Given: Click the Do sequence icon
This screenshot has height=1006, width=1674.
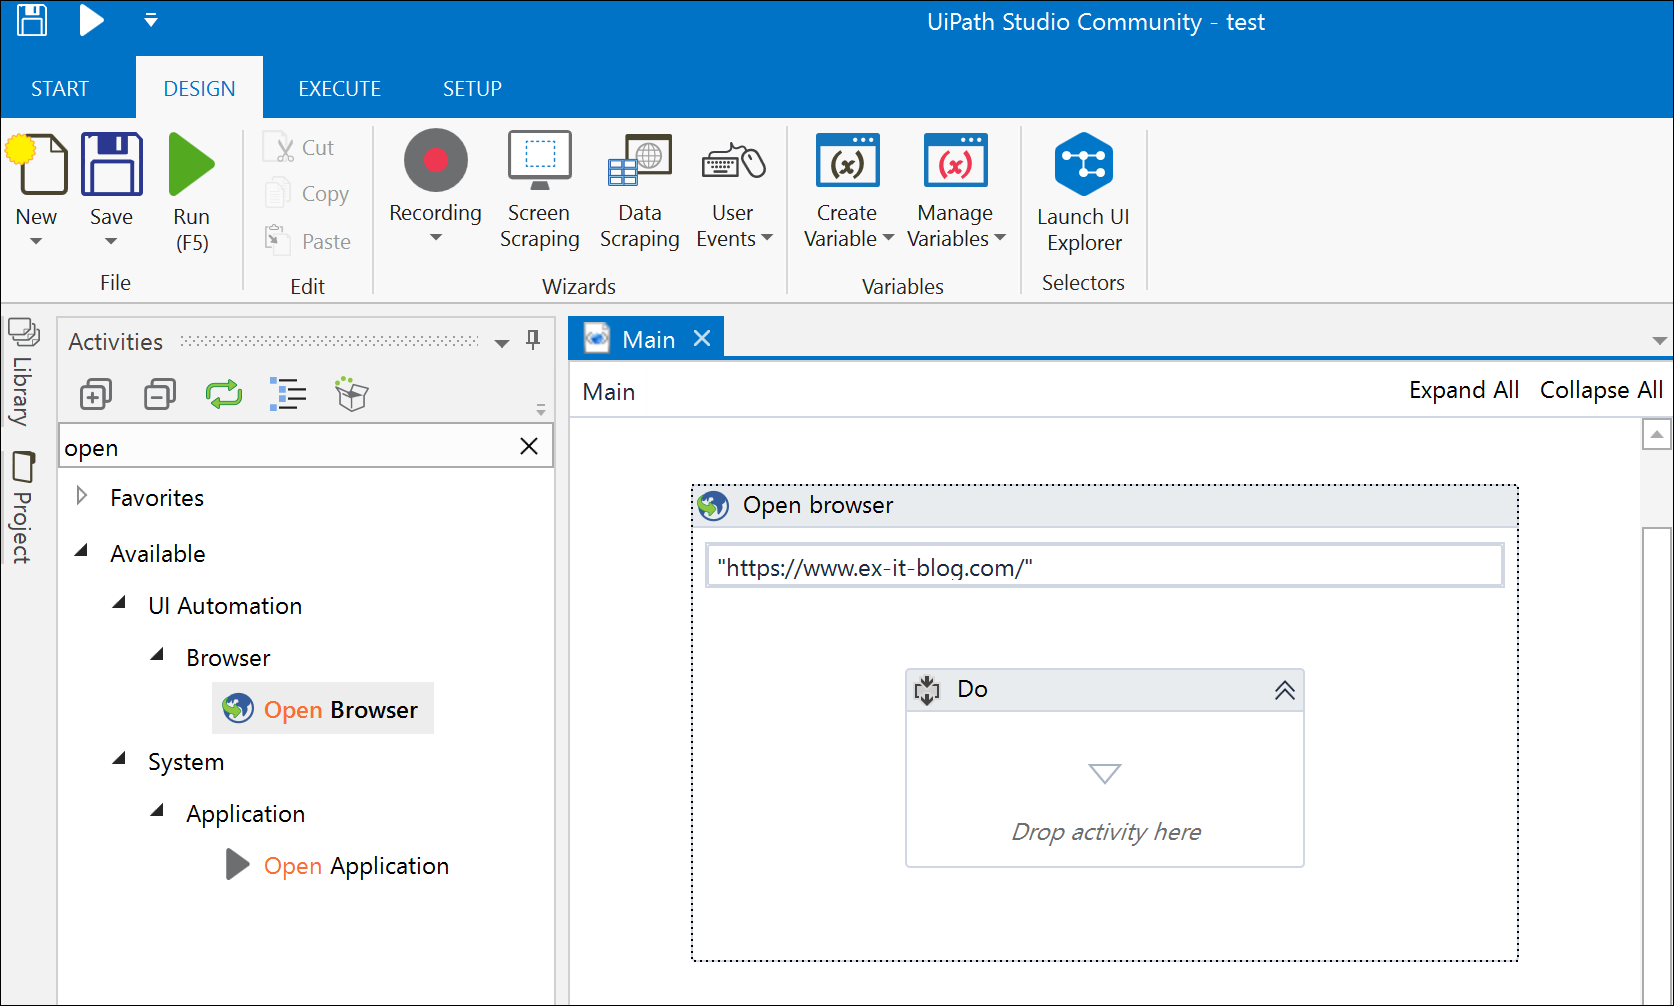Looking at the screenshot, I should click(x=928, y=690).
